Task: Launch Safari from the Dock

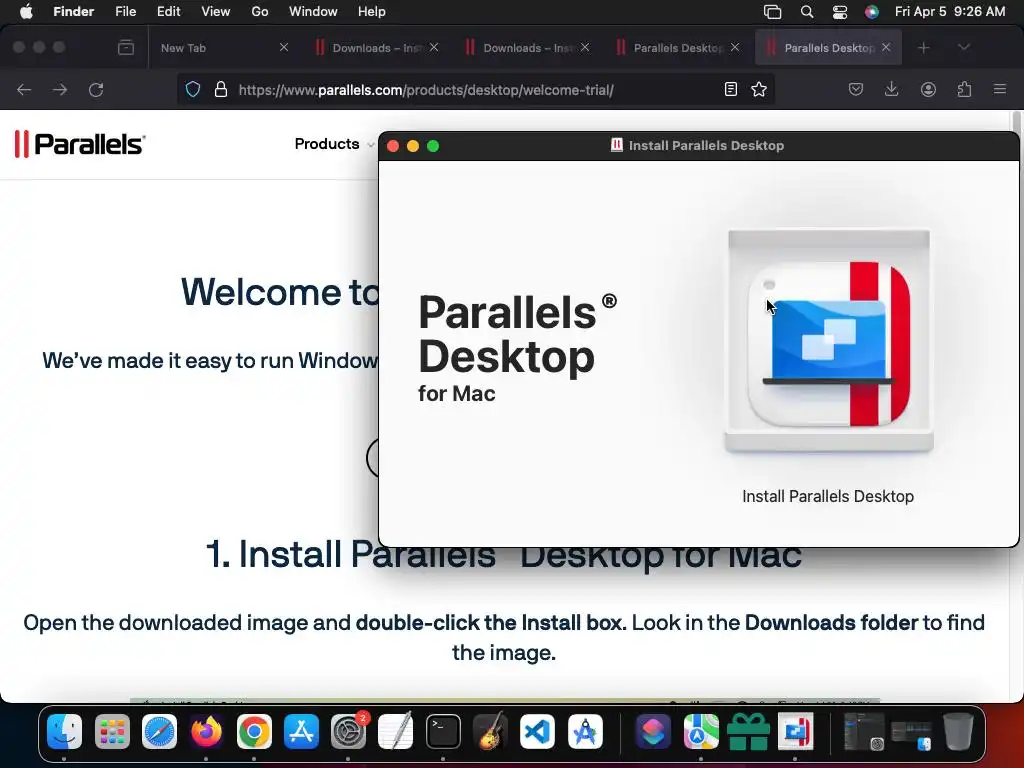Action: [159, 731]
